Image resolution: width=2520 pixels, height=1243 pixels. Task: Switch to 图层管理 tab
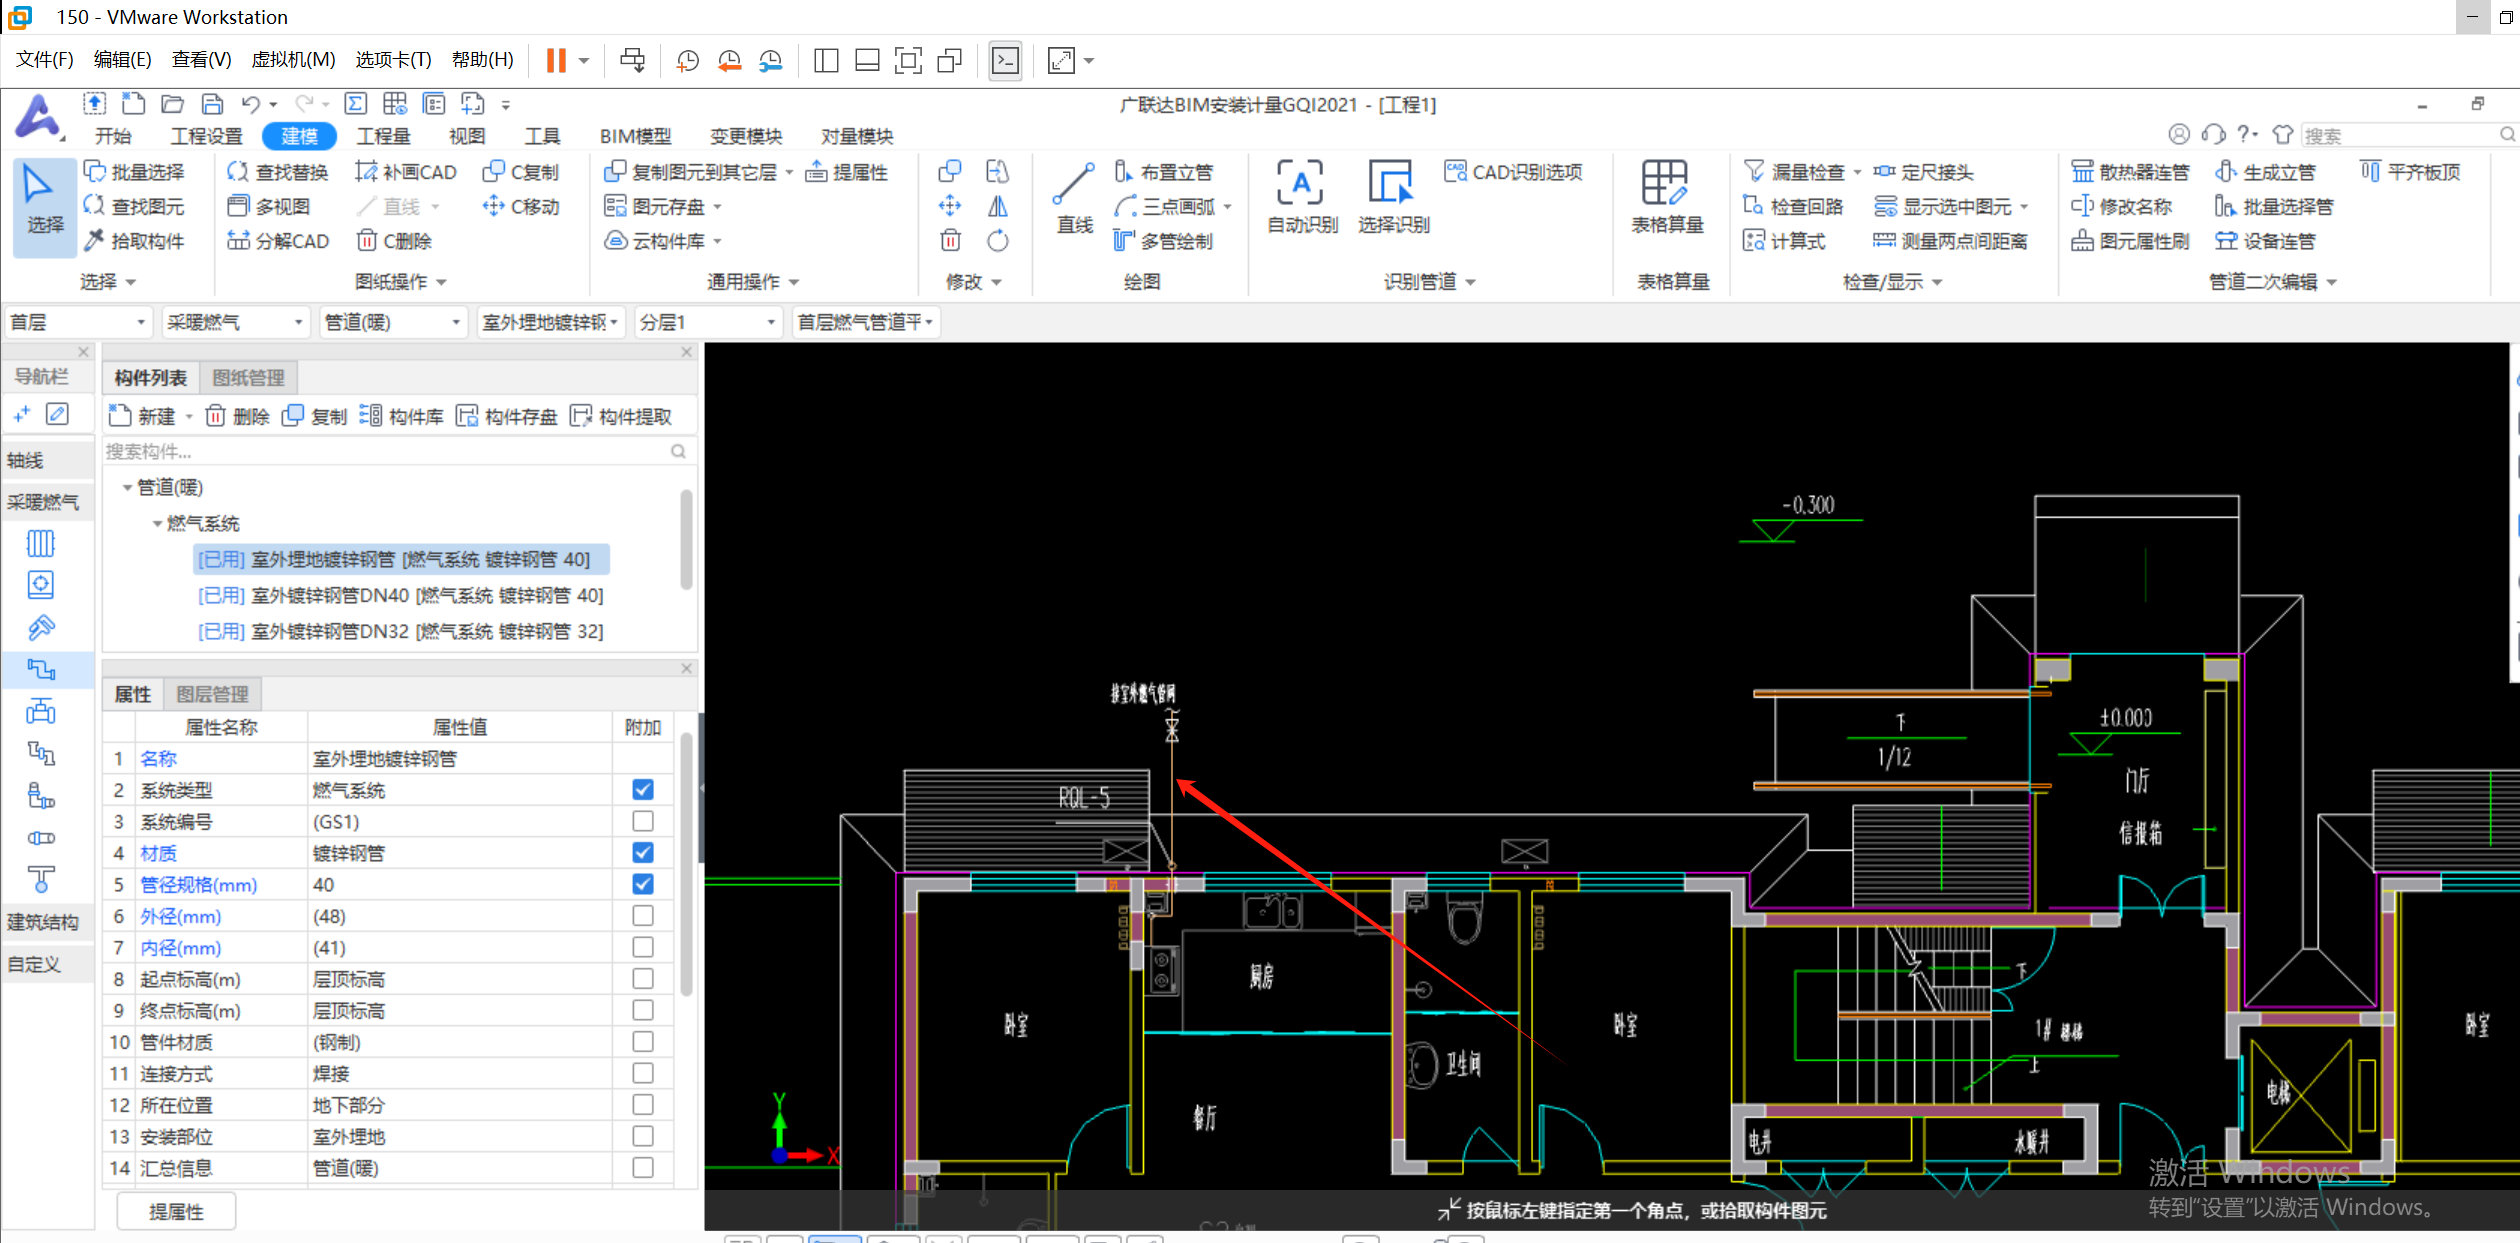(213, 694)
